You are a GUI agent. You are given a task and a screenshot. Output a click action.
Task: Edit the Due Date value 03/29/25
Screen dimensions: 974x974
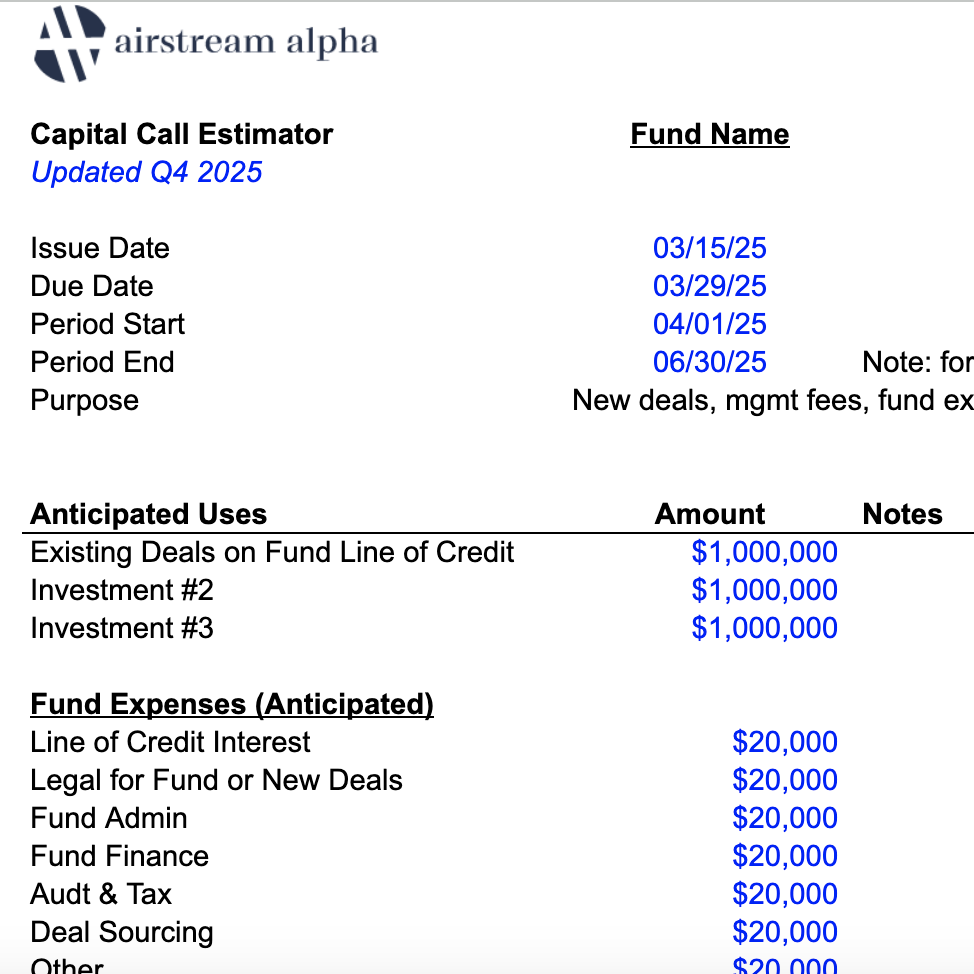click(709, 286)
